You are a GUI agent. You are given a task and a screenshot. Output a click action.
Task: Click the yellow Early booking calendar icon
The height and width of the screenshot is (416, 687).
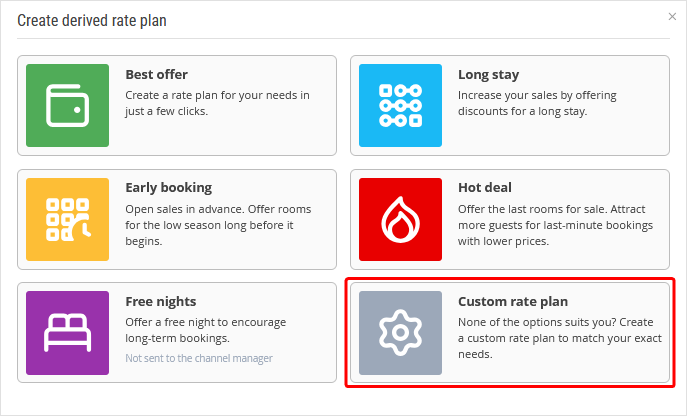click(x=67, y=219)
